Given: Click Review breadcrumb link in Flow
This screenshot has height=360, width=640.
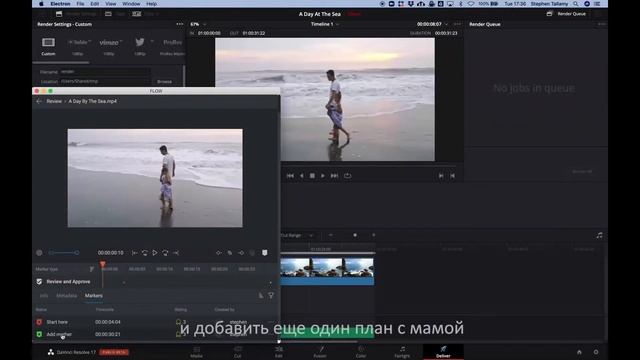Looking at the screenshot, I should click(x=54, y=101).
